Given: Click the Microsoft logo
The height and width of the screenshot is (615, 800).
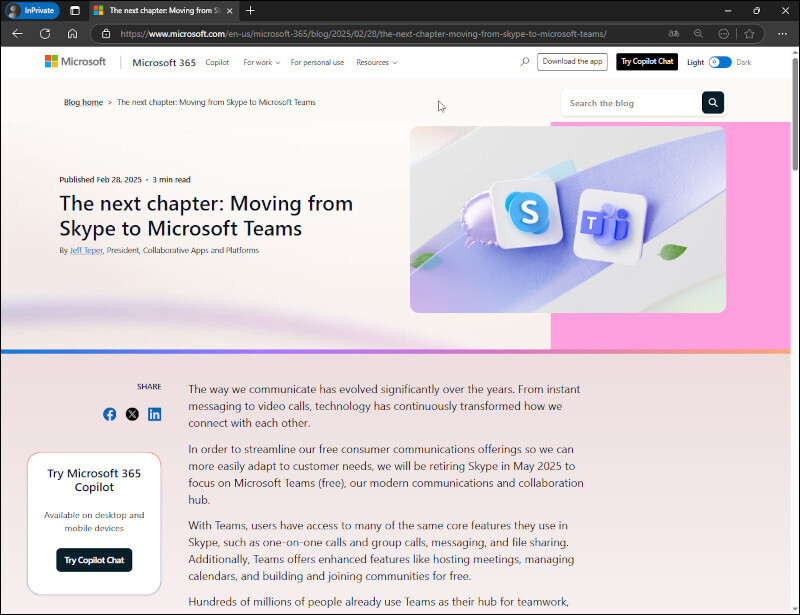Looking at the screenshot, I should coord(76,61).
